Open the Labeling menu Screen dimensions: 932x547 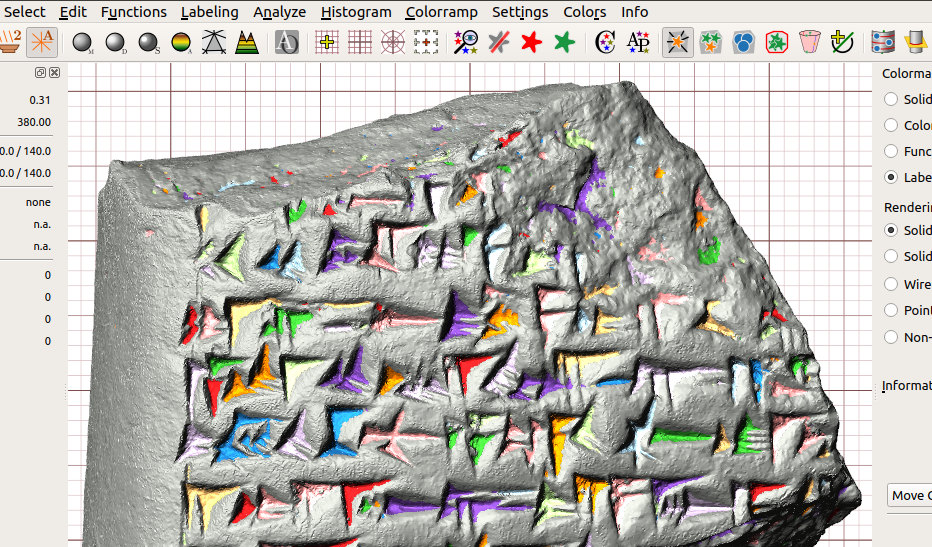point(209,12)
